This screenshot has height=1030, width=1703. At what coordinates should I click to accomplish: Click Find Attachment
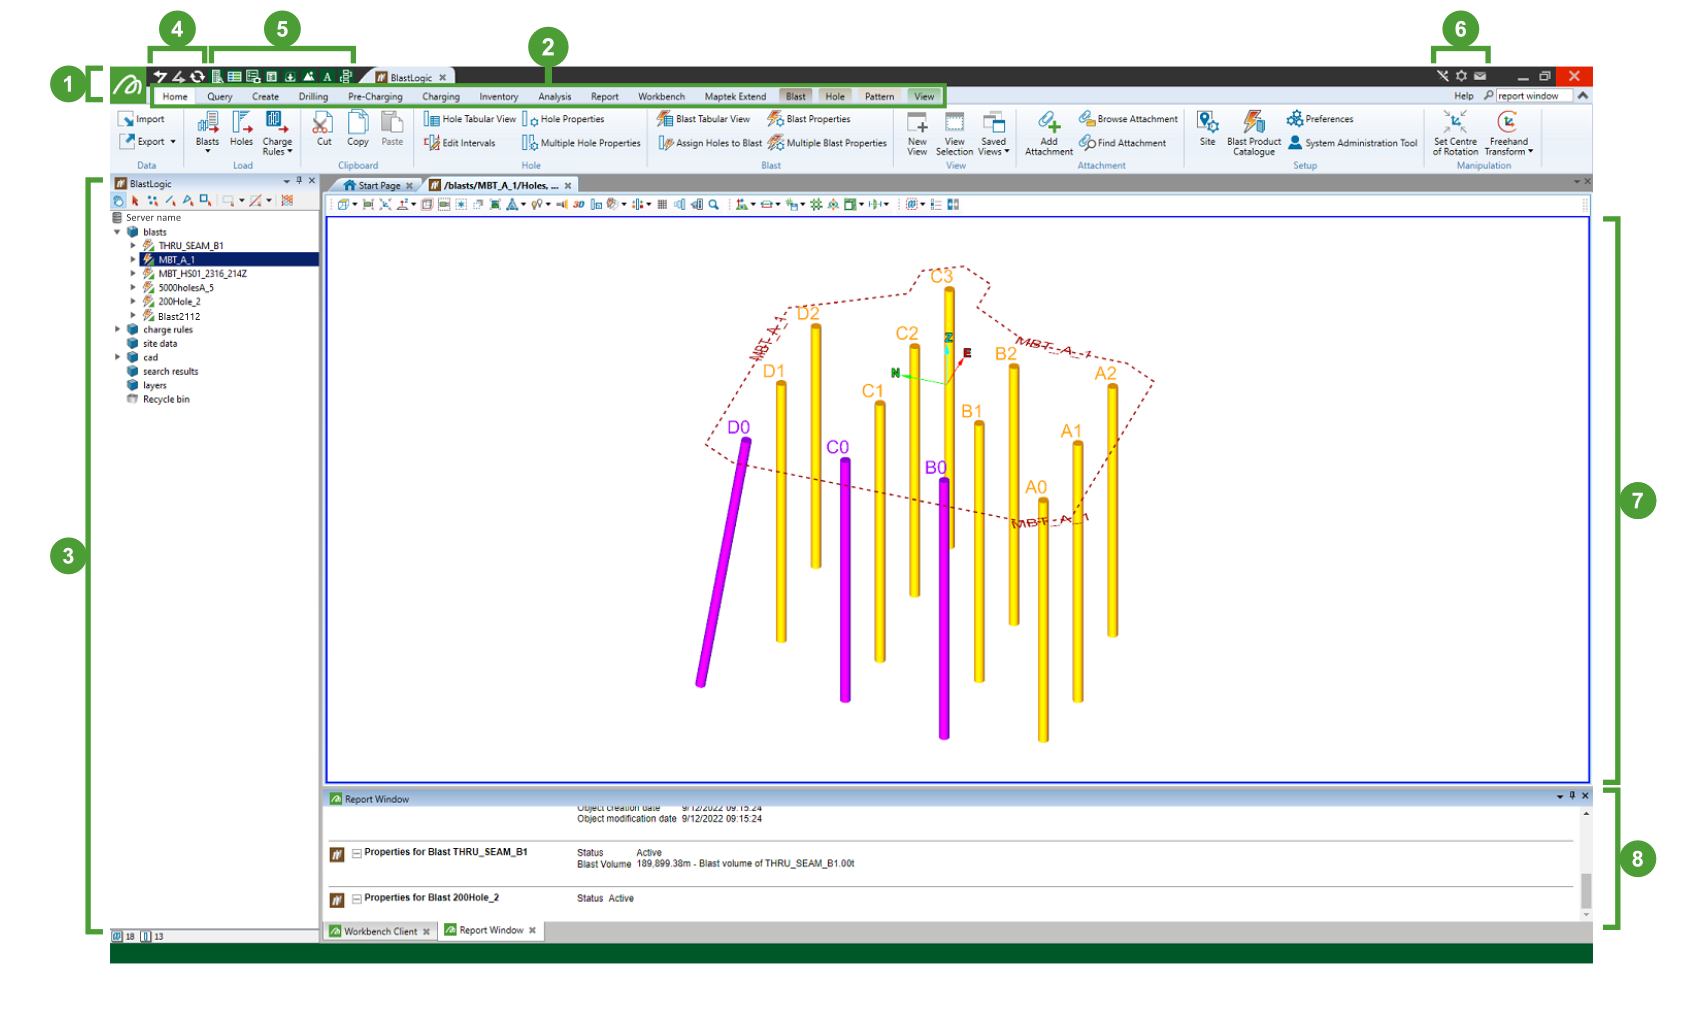tap(1123, 143)
